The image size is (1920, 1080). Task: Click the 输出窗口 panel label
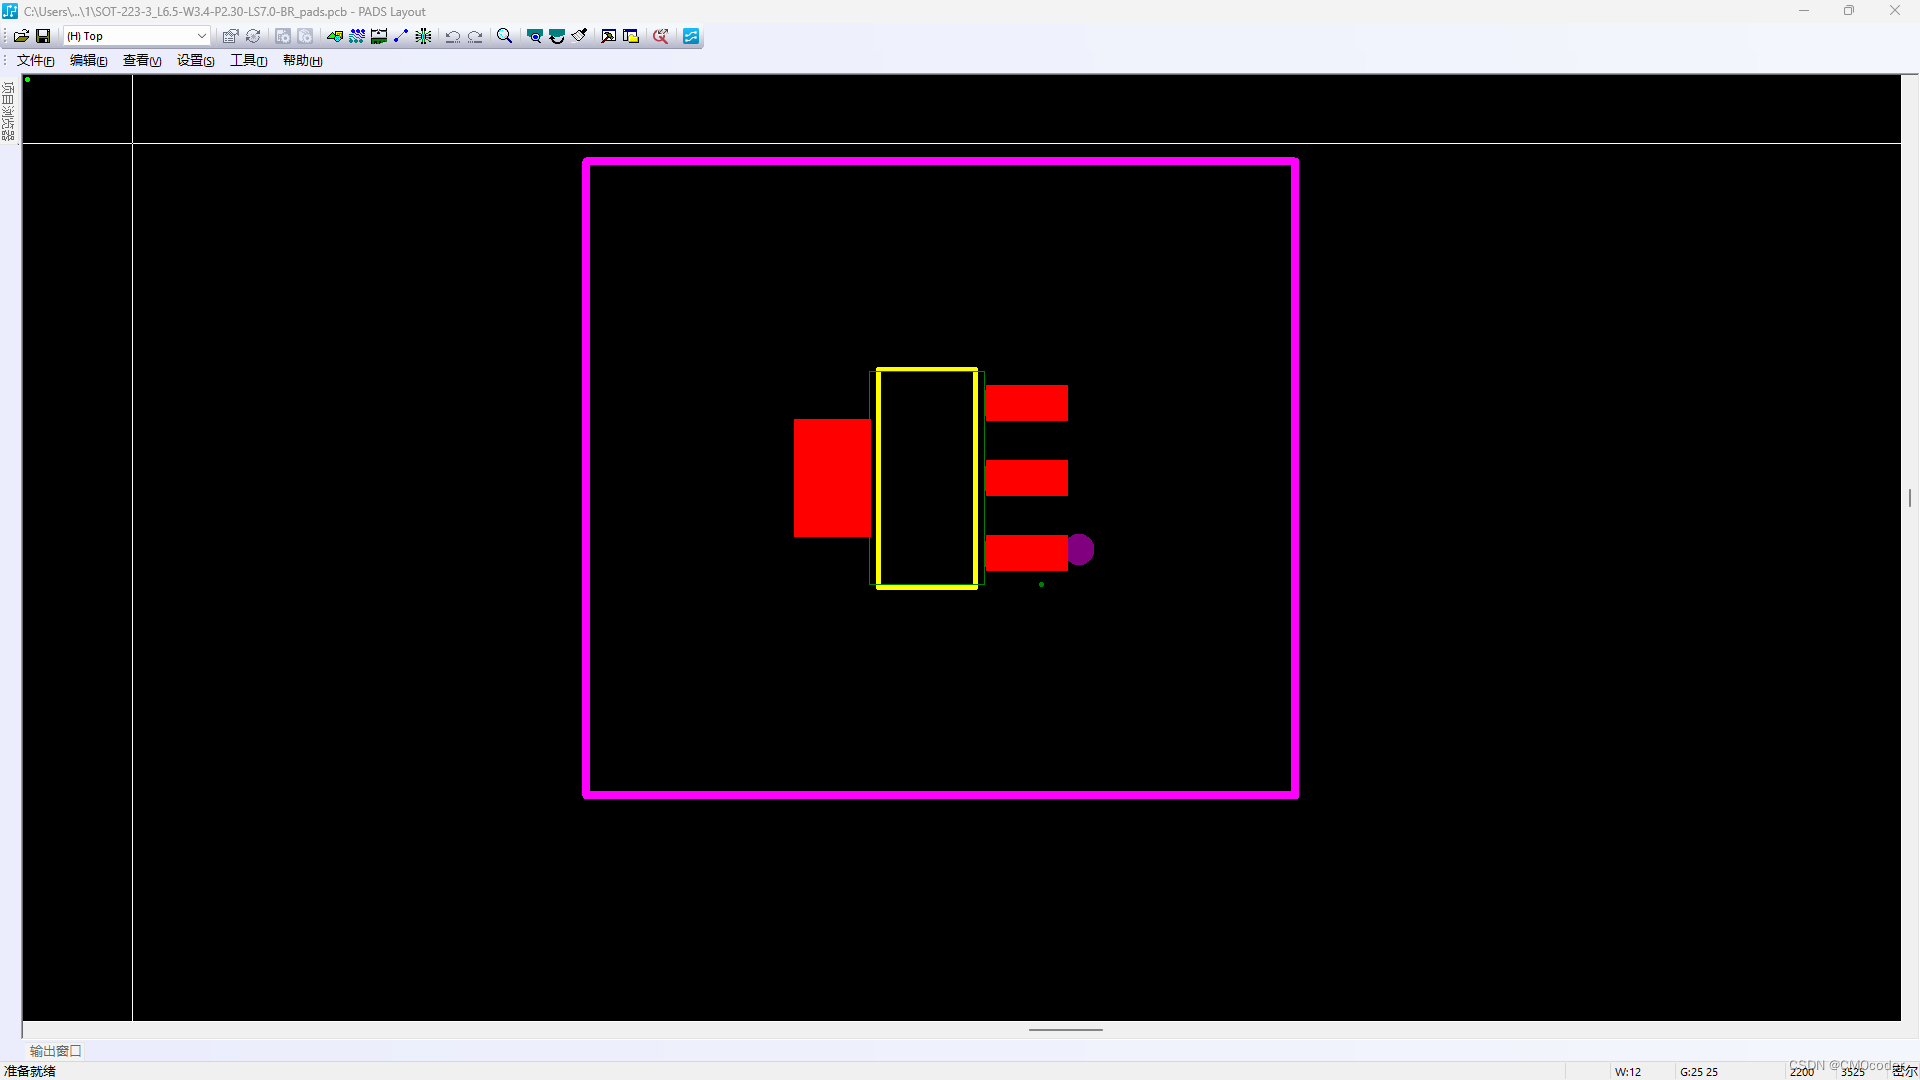[x=55, y=1051]
